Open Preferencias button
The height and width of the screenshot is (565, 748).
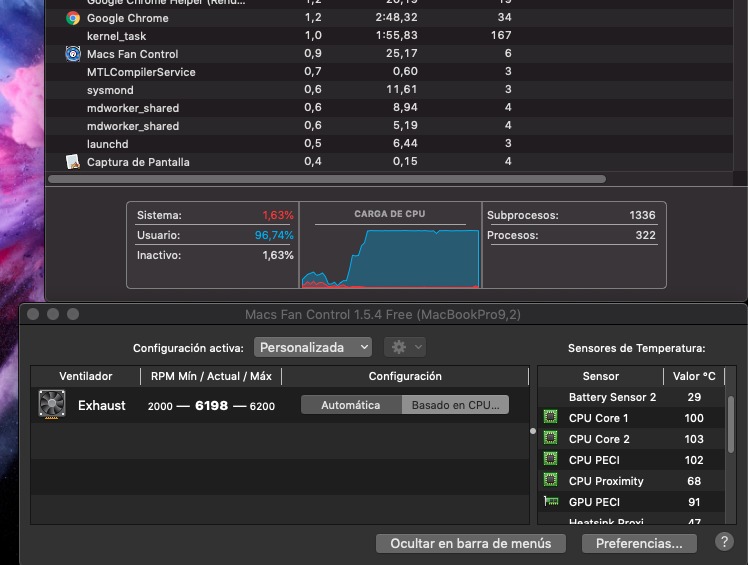click(x=639, y=543)
